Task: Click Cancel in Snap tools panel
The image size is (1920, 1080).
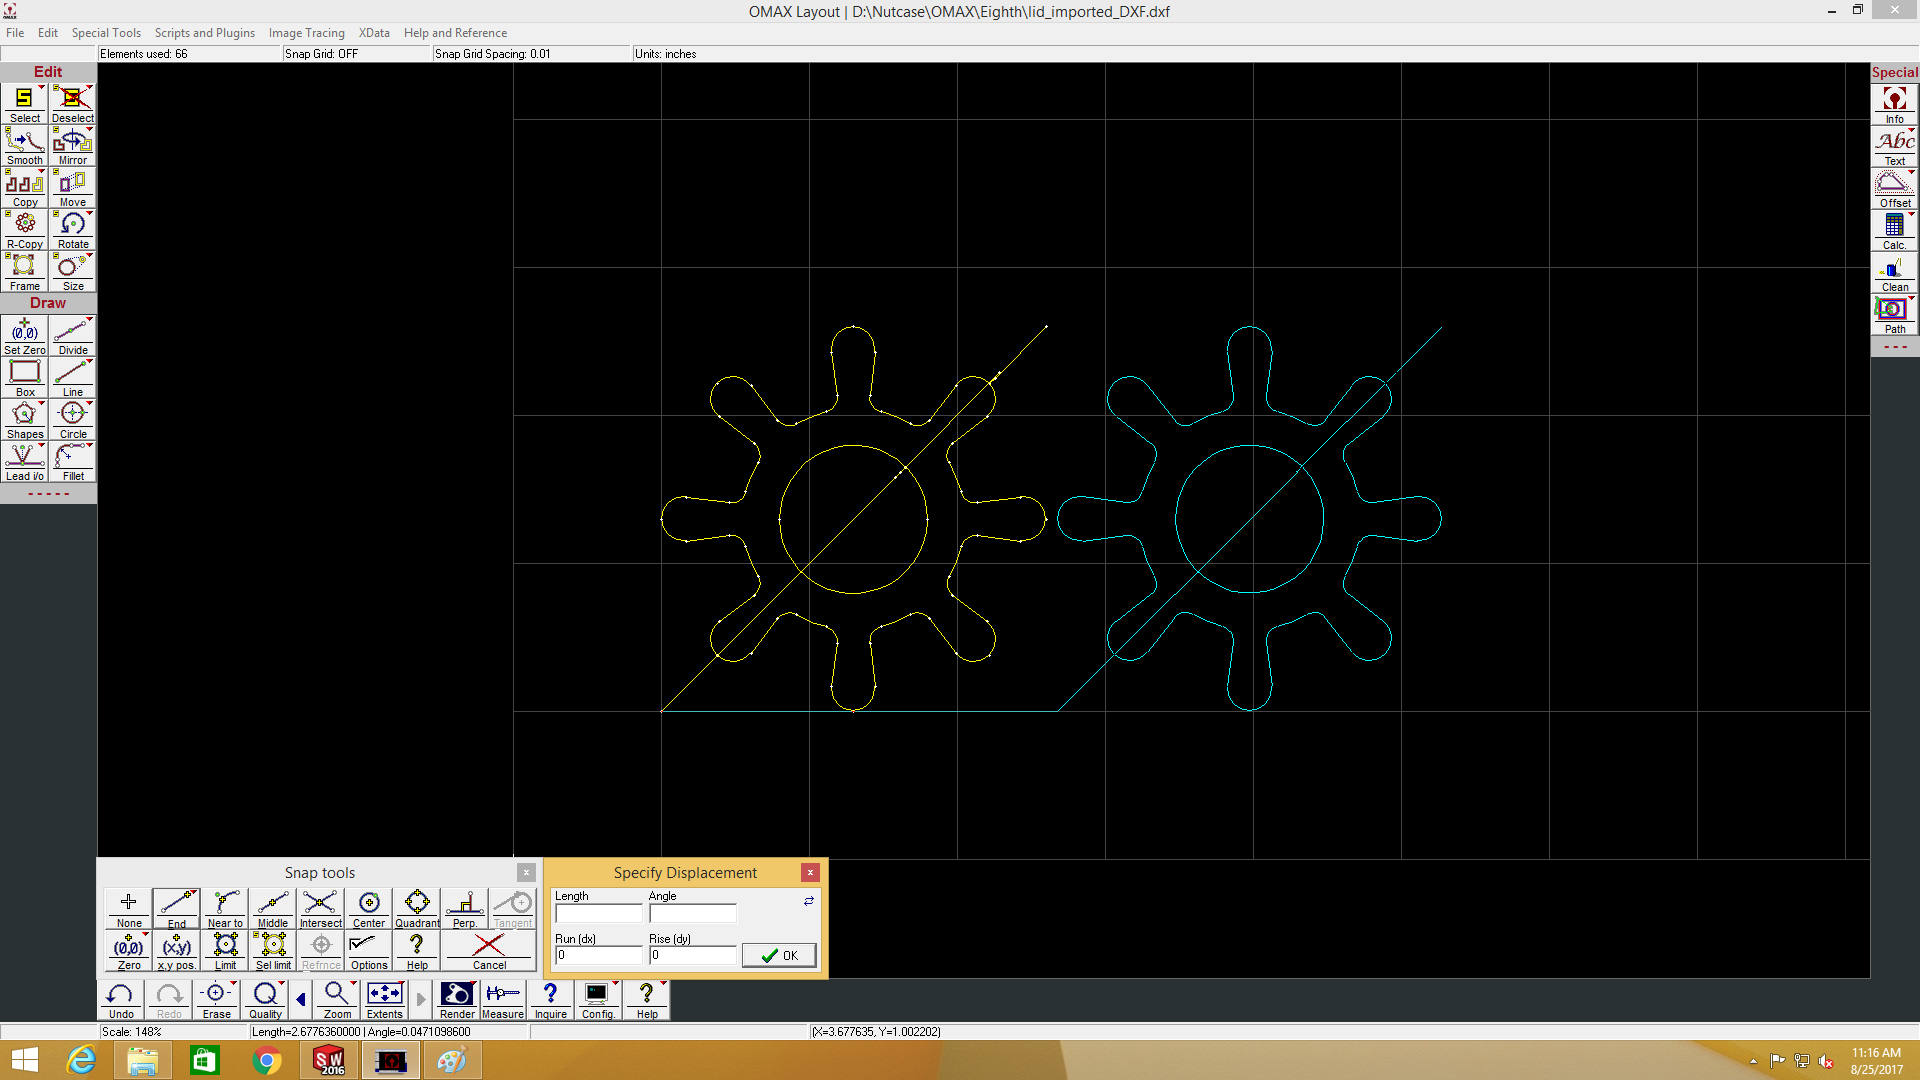Action: click(489, 951)
